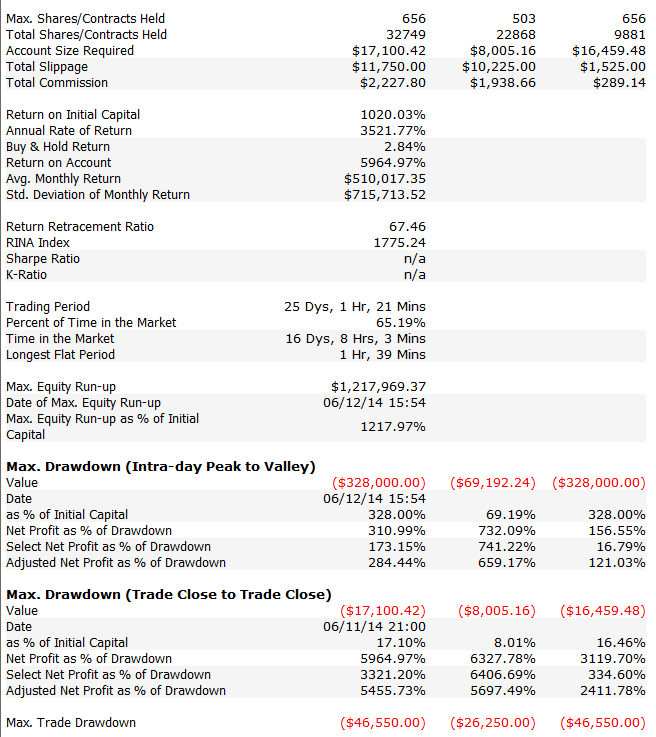The height and width of the screenshot is (737, 656).
Task: Click the RINA Index value 1775.24
Action: coord(399,243)
